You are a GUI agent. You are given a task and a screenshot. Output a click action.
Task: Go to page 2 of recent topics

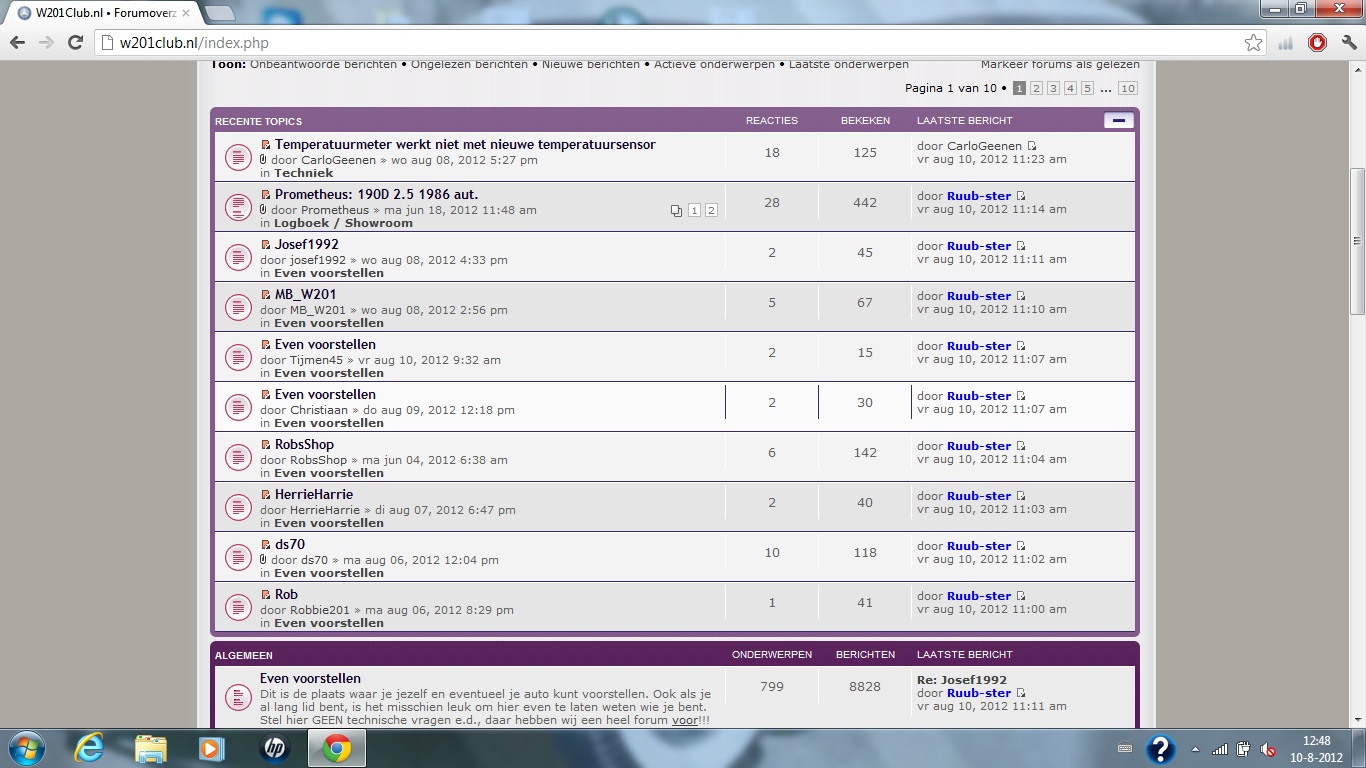[1036, 88]
